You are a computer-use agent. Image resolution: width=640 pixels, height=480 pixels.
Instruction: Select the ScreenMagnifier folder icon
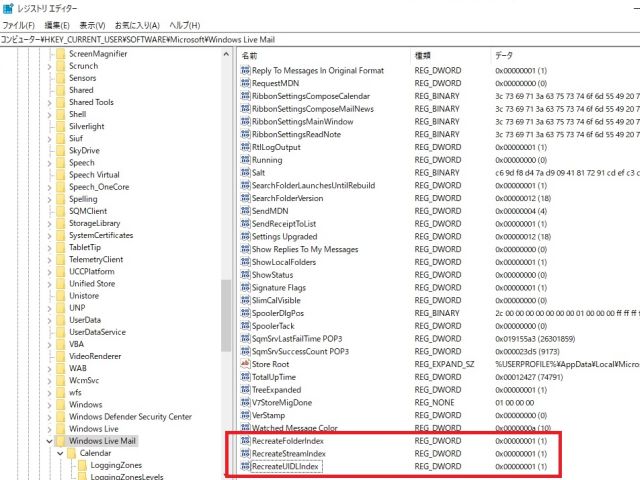pos(60,54)
